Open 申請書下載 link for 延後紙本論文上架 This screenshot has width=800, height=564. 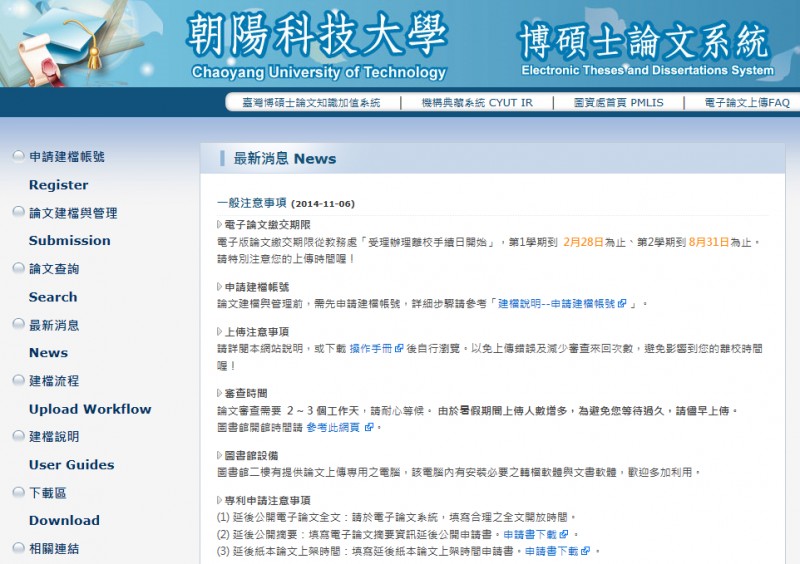pyautogui.click(x=552, y=551)
